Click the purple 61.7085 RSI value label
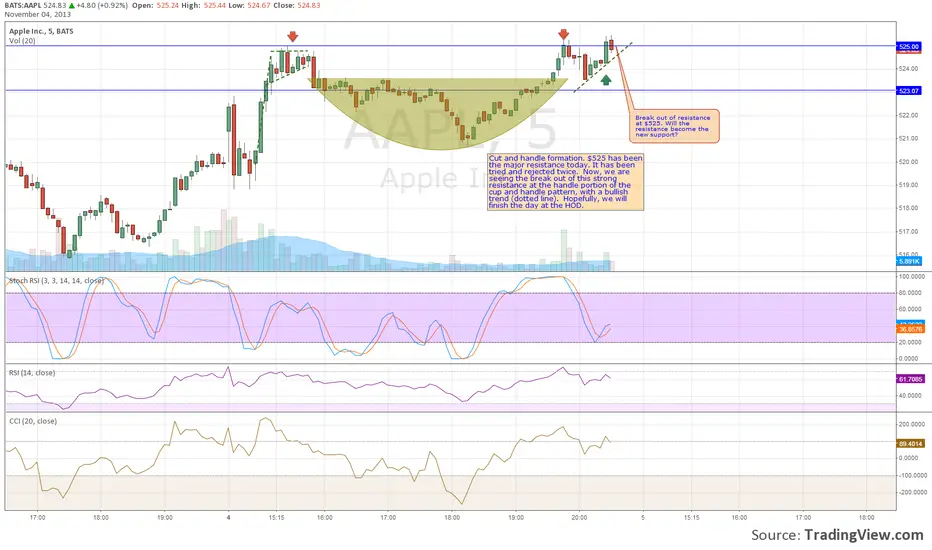932x550 pixels. pyautogui.click(x=910, y=379)
